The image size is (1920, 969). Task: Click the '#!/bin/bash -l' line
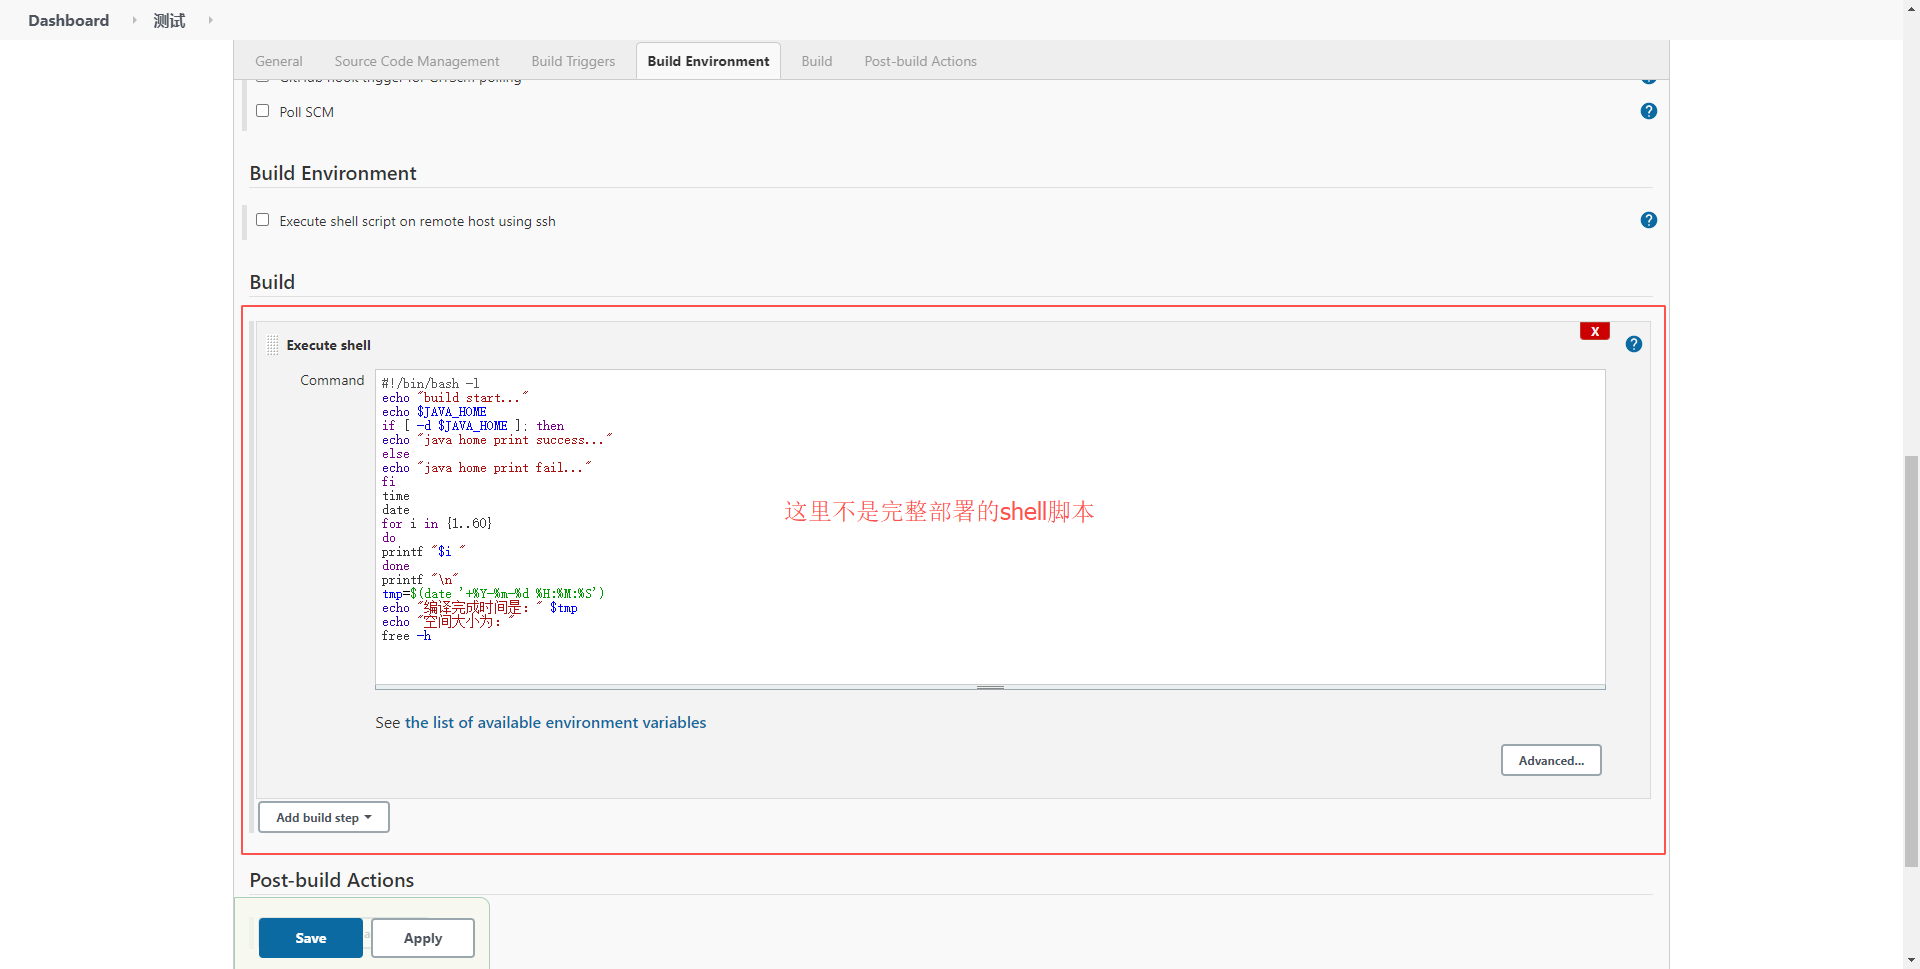pyautogui.click(x=430, y=383)
